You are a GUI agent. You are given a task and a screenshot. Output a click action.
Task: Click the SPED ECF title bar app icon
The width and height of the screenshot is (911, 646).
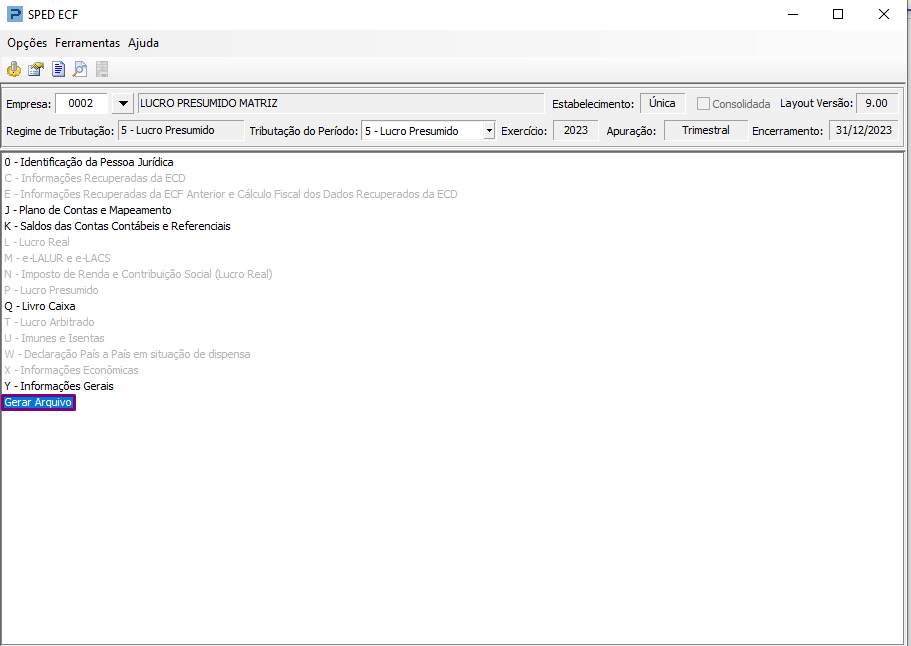coord(15,14)
